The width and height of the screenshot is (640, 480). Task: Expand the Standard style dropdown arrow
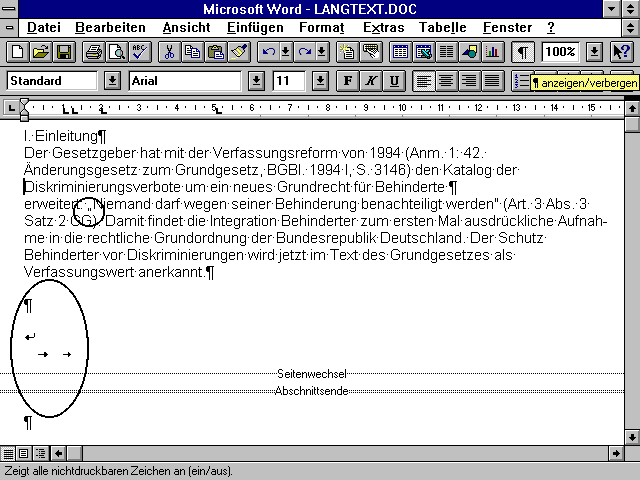tap(112, 81)
